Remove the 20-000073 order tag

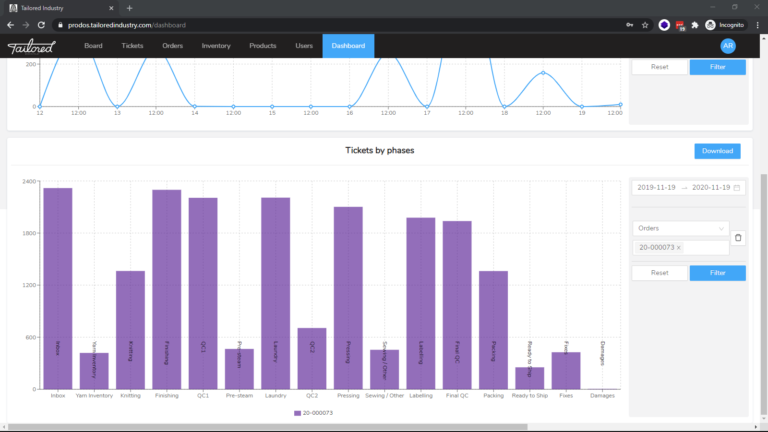(678, 247)
